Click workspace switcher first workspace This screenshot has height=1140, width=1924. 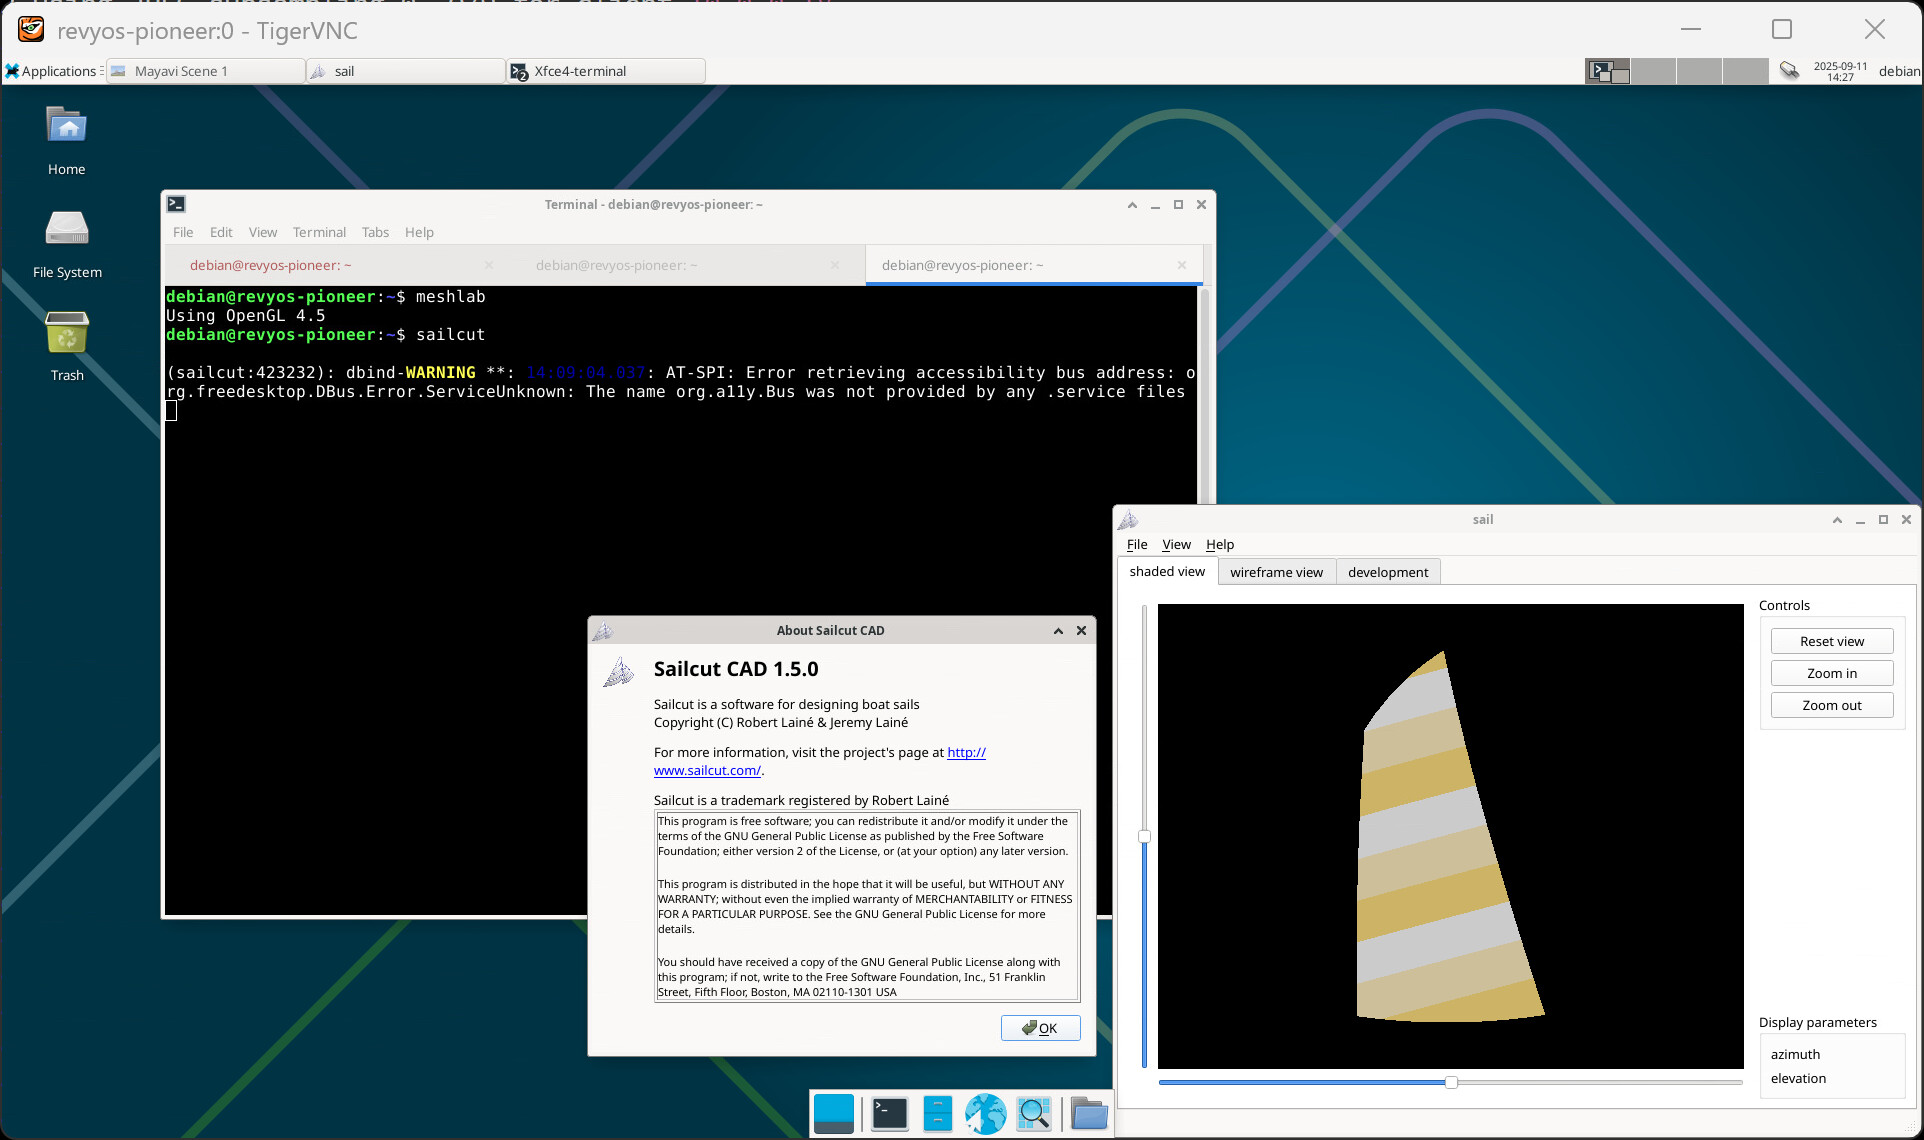pos(1607,71)
